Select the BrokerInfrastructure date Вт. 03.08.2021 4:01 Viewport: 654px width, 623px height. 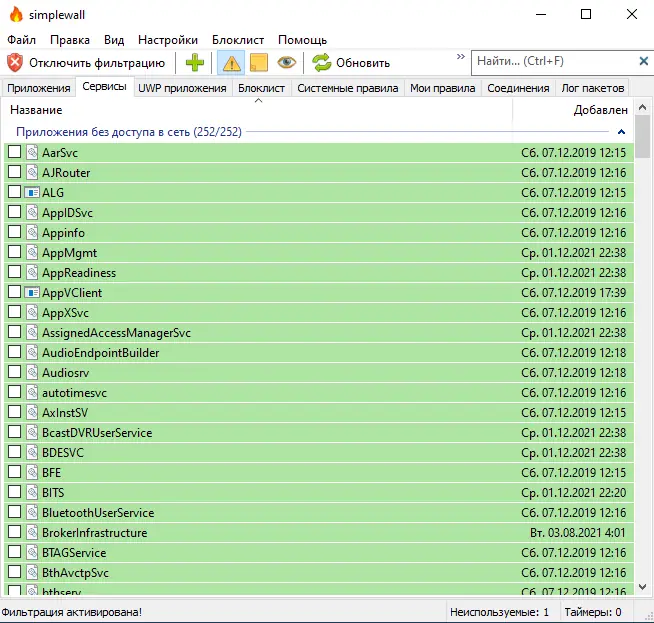click(x=578, y=533)
